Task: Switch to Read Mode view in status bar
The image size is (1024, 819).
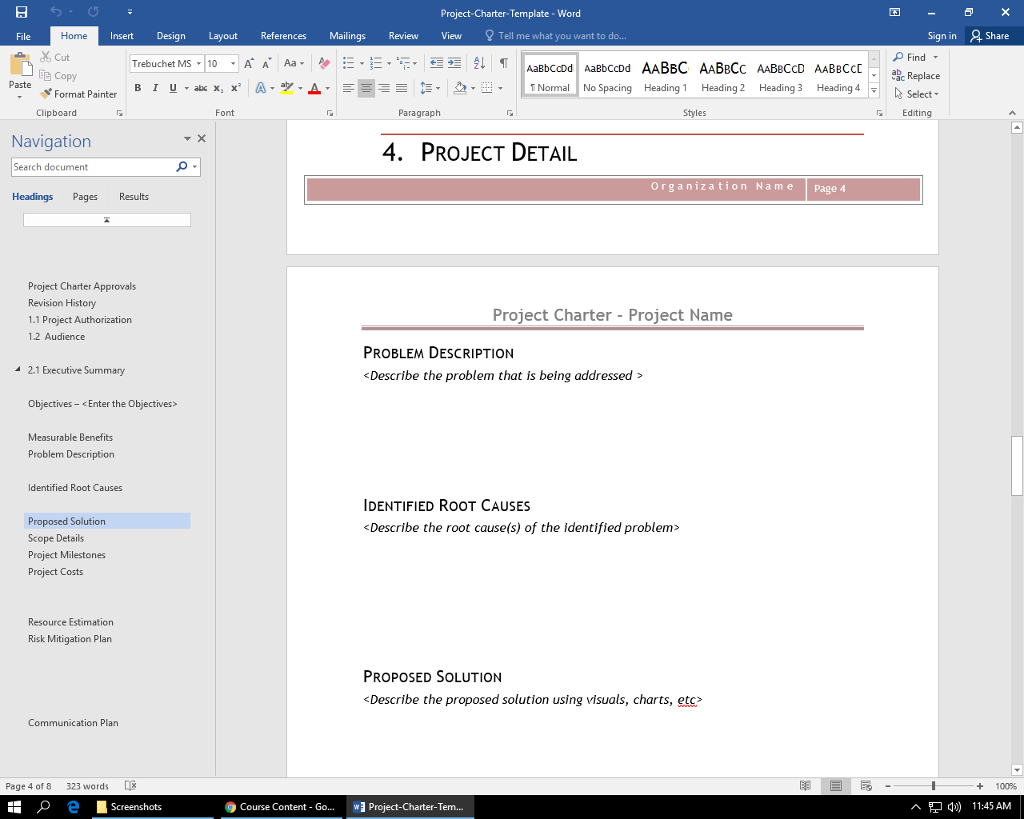Action: (805, 786)
